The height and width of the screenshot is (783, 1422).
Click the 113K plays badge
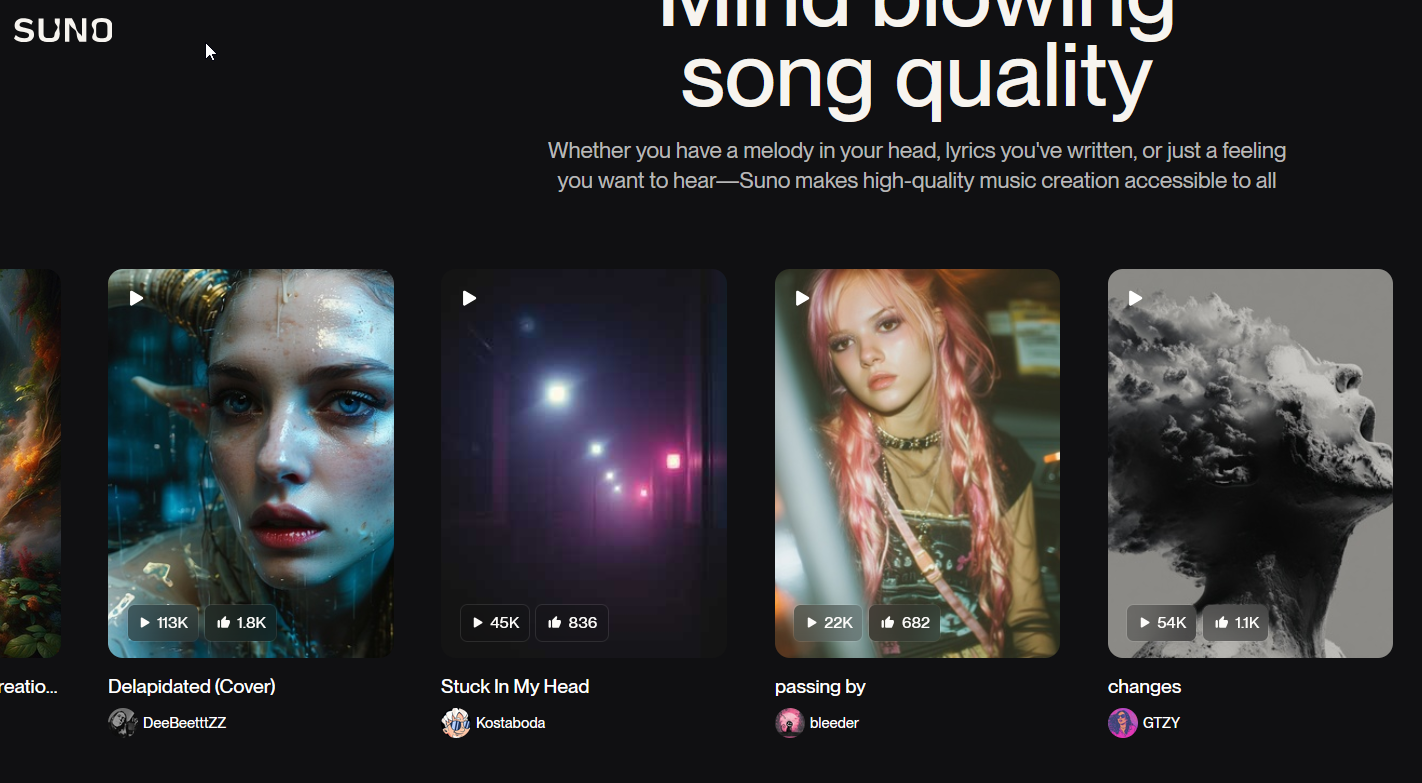click(164, 623)
